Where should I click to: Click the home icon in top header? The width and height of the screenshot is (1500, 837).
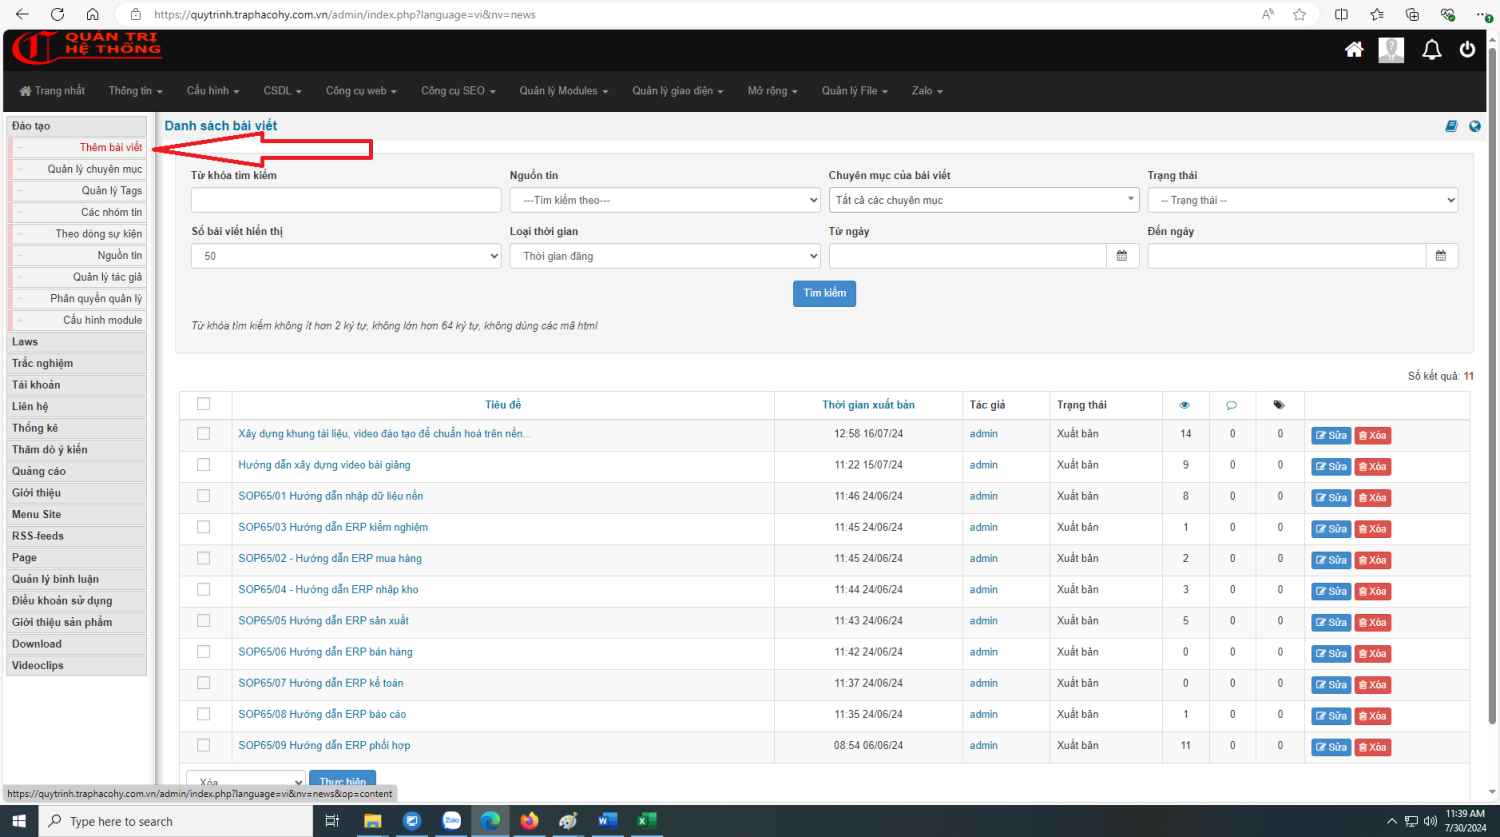point(1354,50)
